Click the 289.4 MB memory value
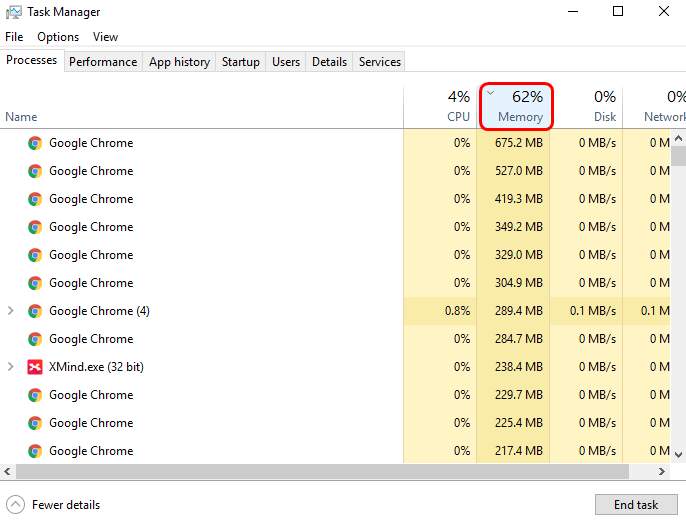Image resolution: width=686 pixels, height=524 pixels. 519,311
